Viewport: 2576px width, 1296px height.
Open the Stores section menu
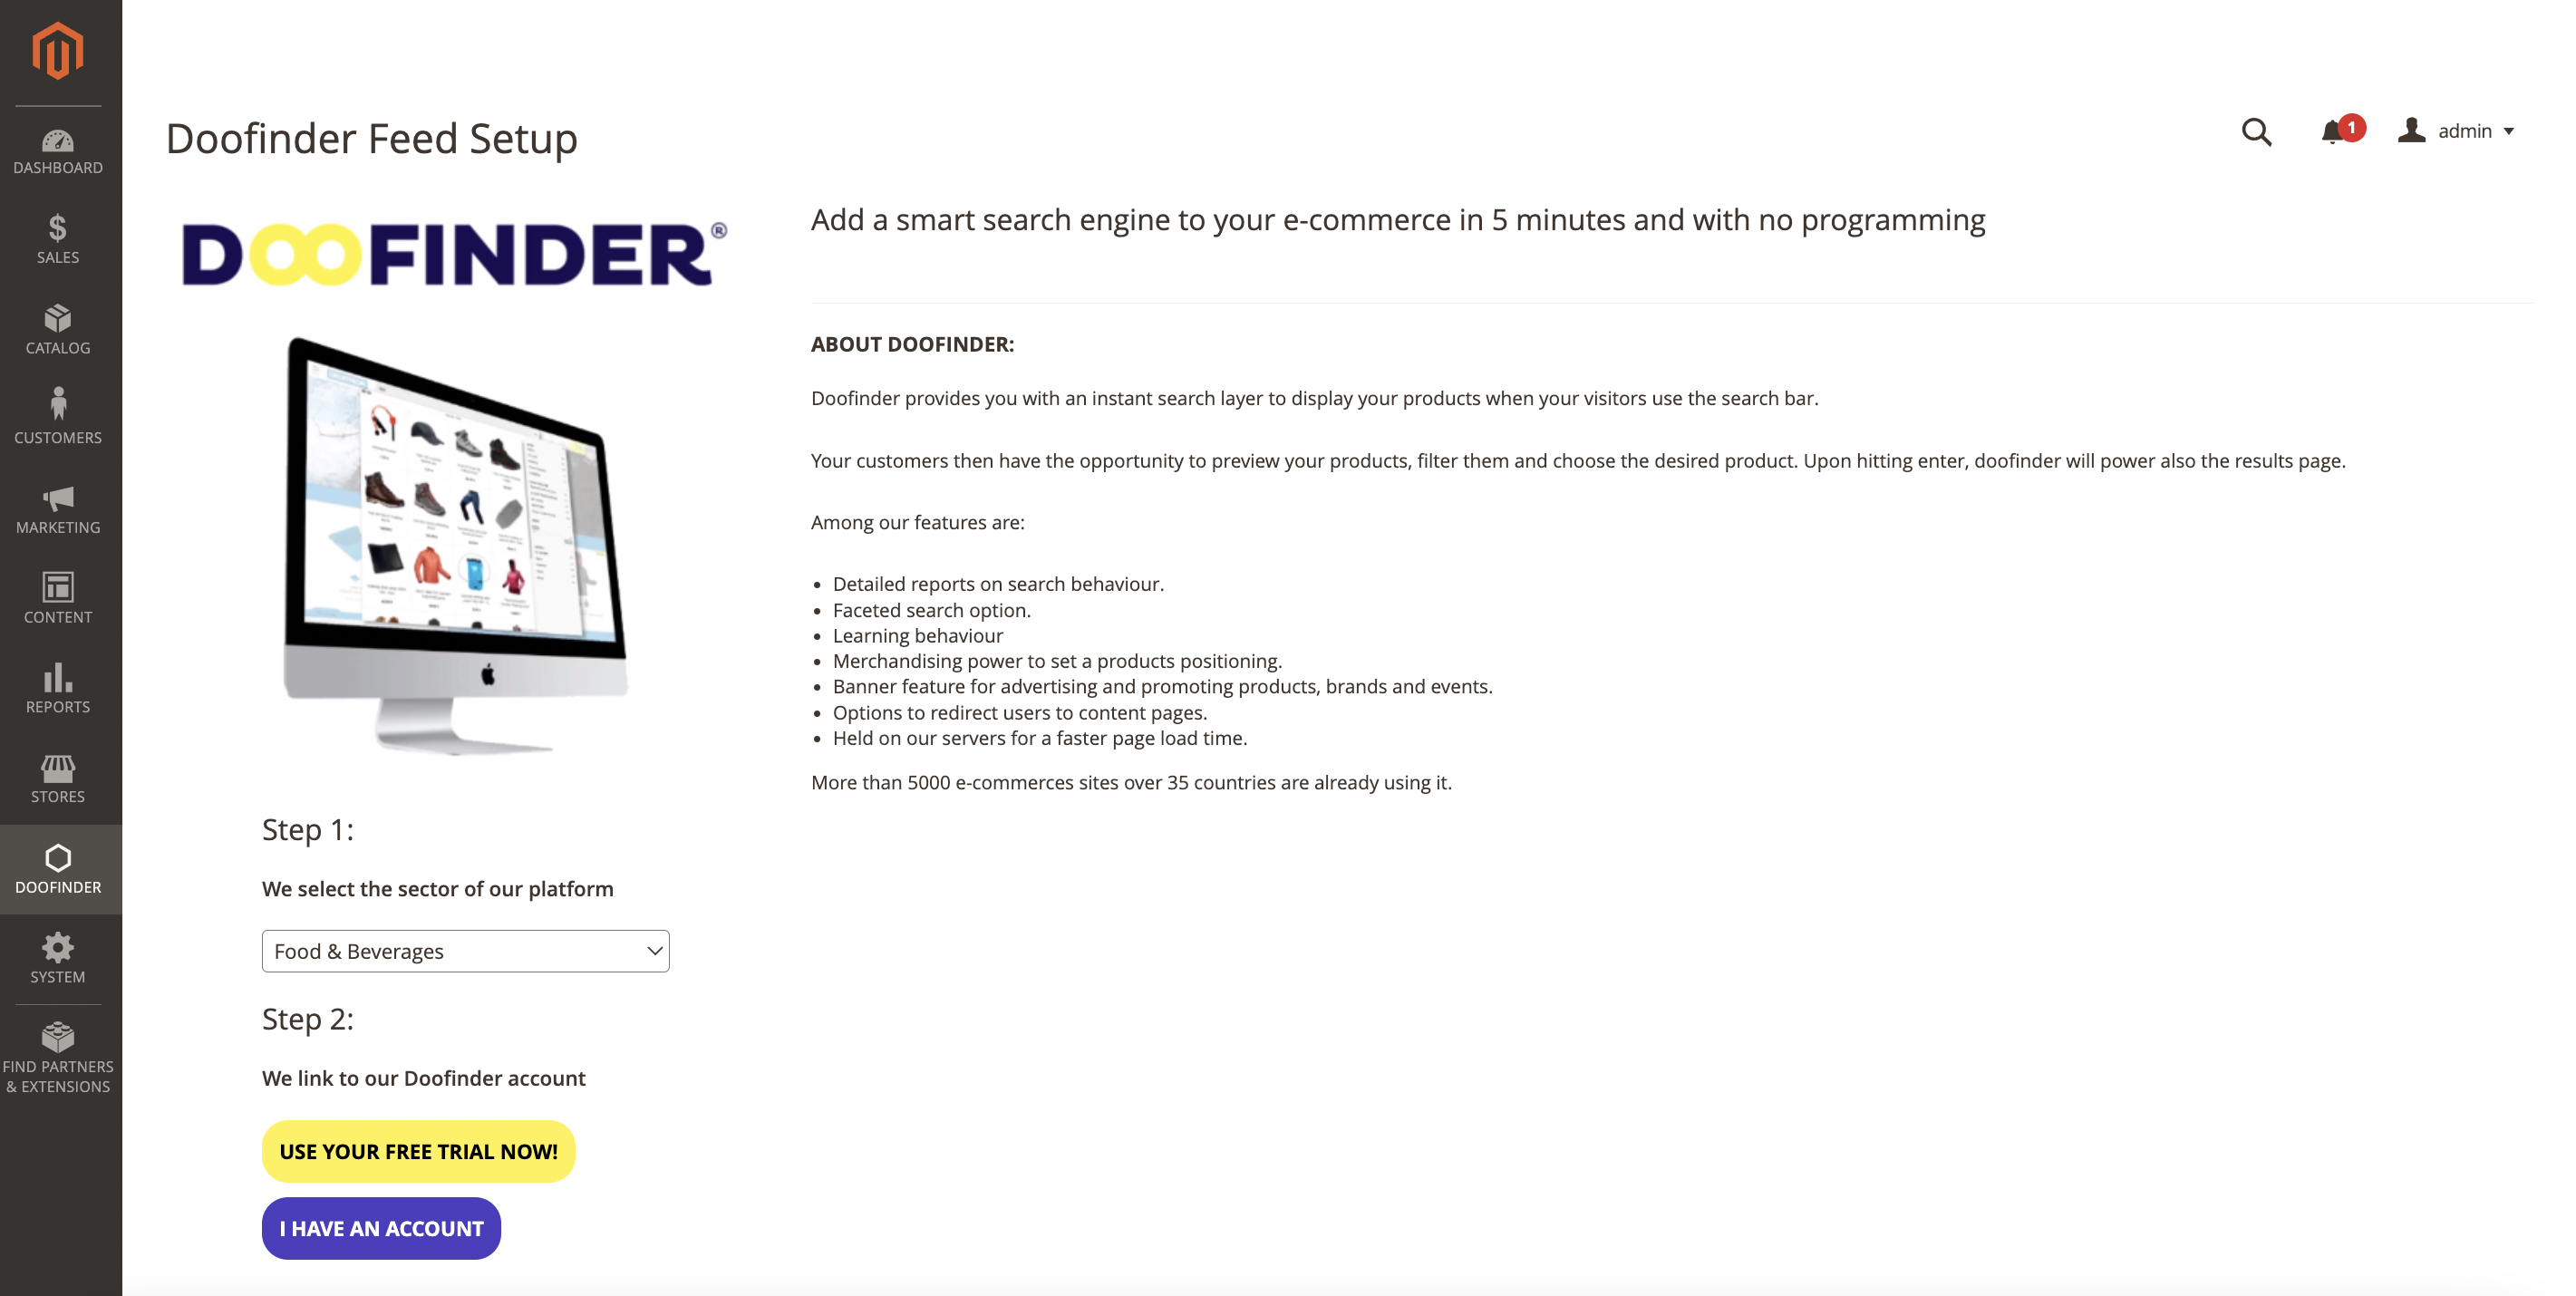58,779
